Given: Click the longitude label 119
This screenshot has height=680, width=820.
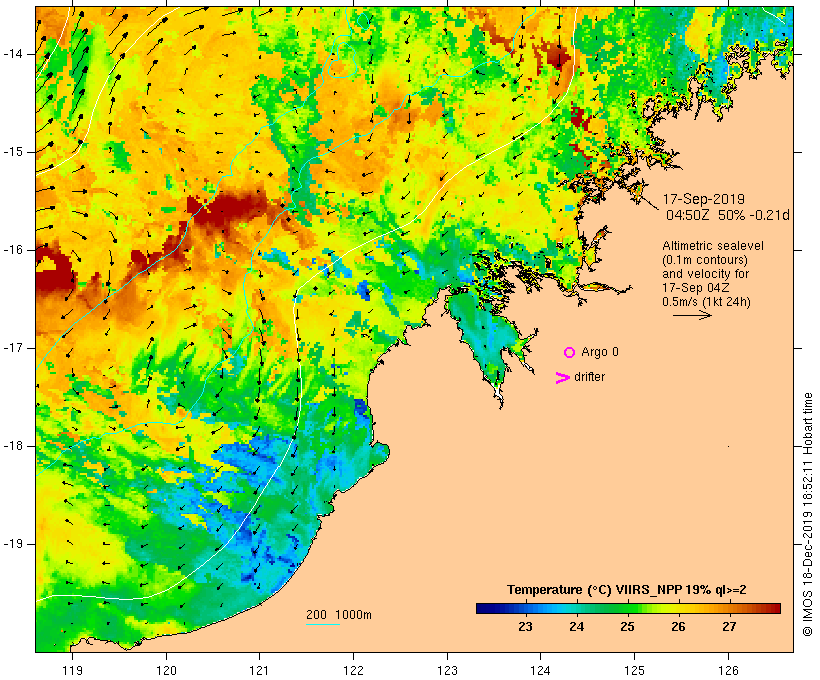Looking at the screenshot, I should click(x=72, y=670).
